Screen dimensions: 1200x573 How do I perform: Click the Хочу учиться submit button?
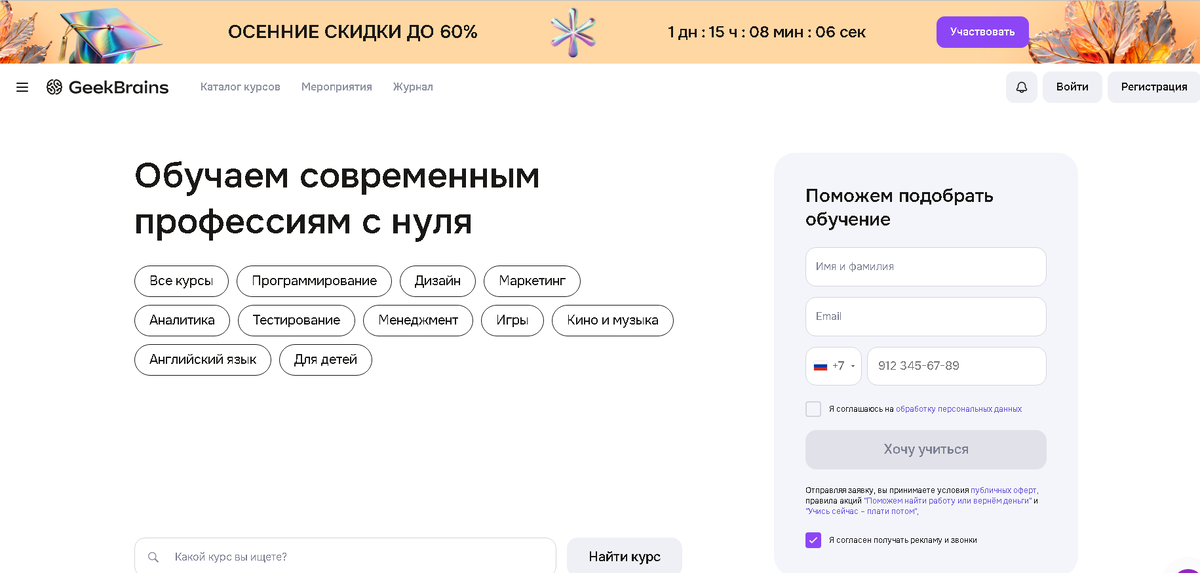pyautogui.click(x=926, y=450)
